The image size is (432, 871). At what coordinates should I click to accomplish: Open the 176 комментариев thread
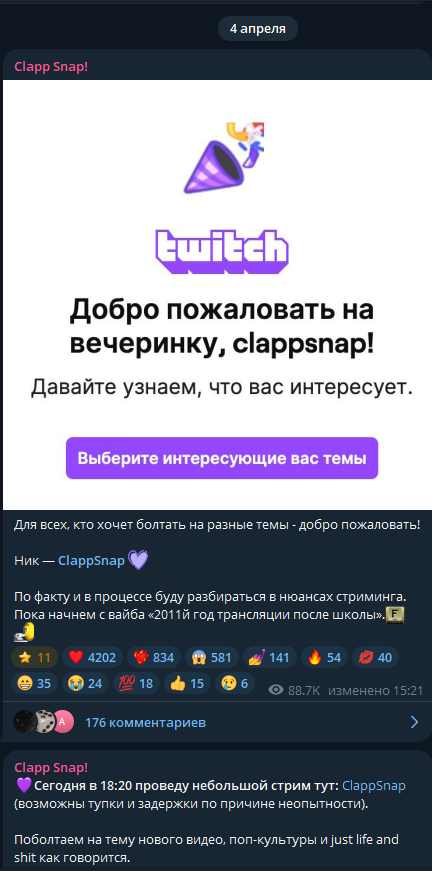pos(145,722)
